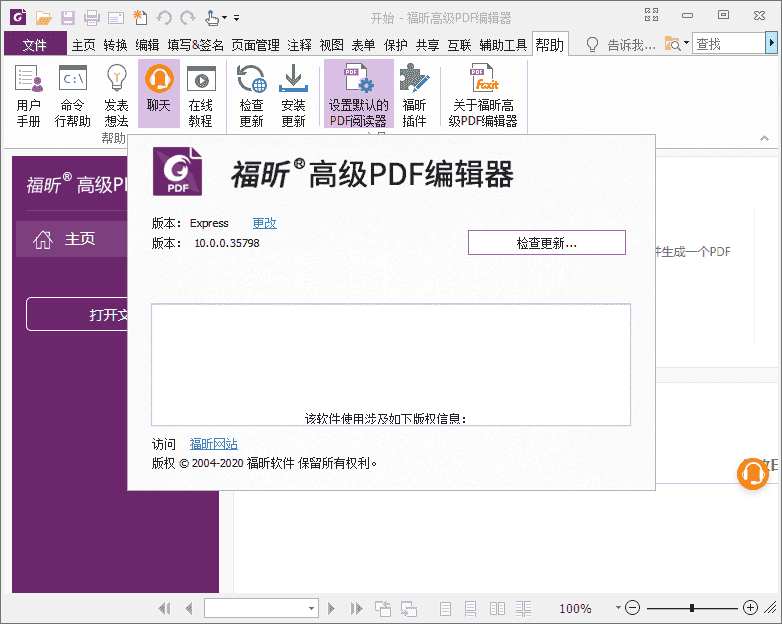Start a Chat (聊天) session
The image size is (782, 624).
click(159, 94)
